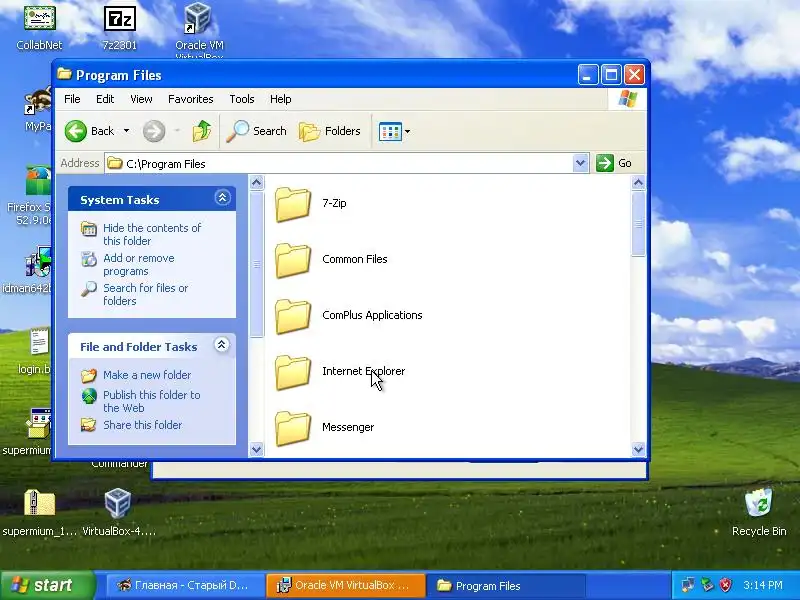Click Publish this folder to the Web
Image resolution: width=800 pixels, height=600 pixels.
coord(152,401)
